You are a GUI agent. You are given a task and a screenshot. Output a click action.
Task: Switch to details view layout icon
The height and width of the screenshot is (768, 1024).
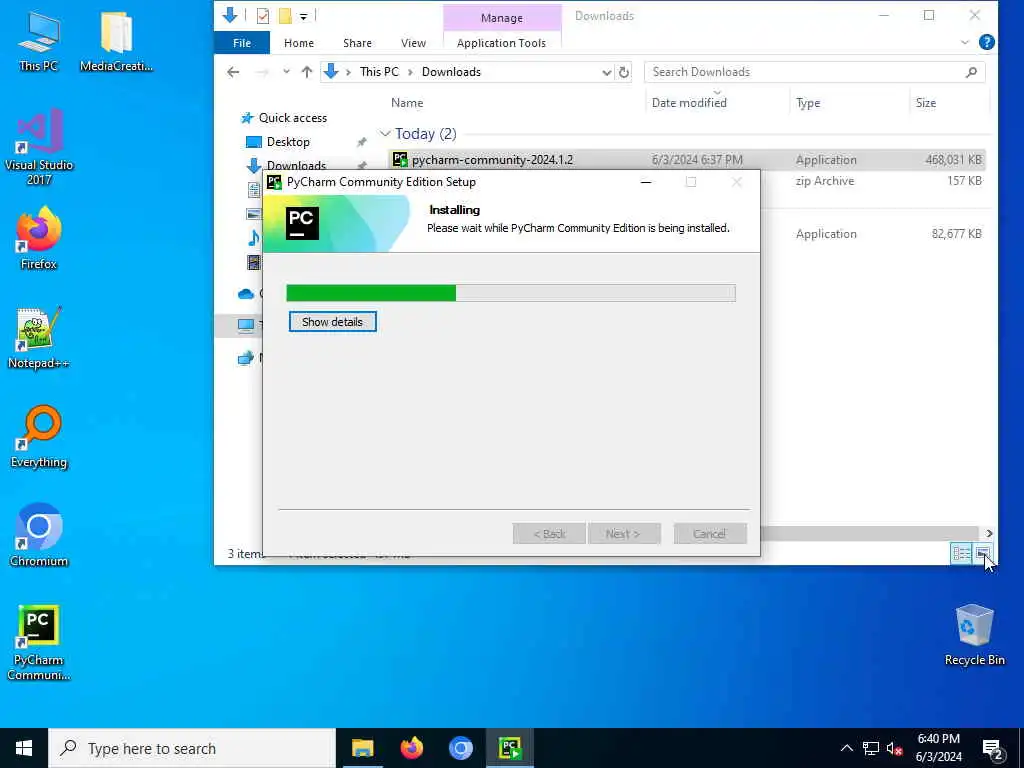tap(961, 554)
